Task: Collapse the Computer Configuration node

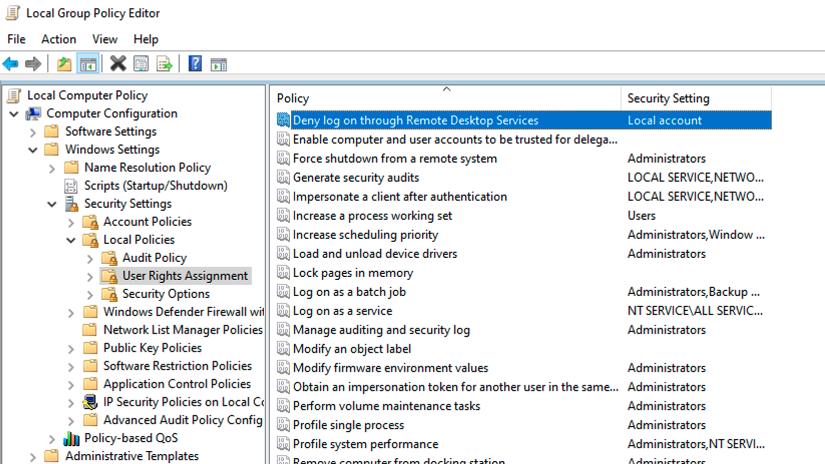Action: [x=14, y=114]
